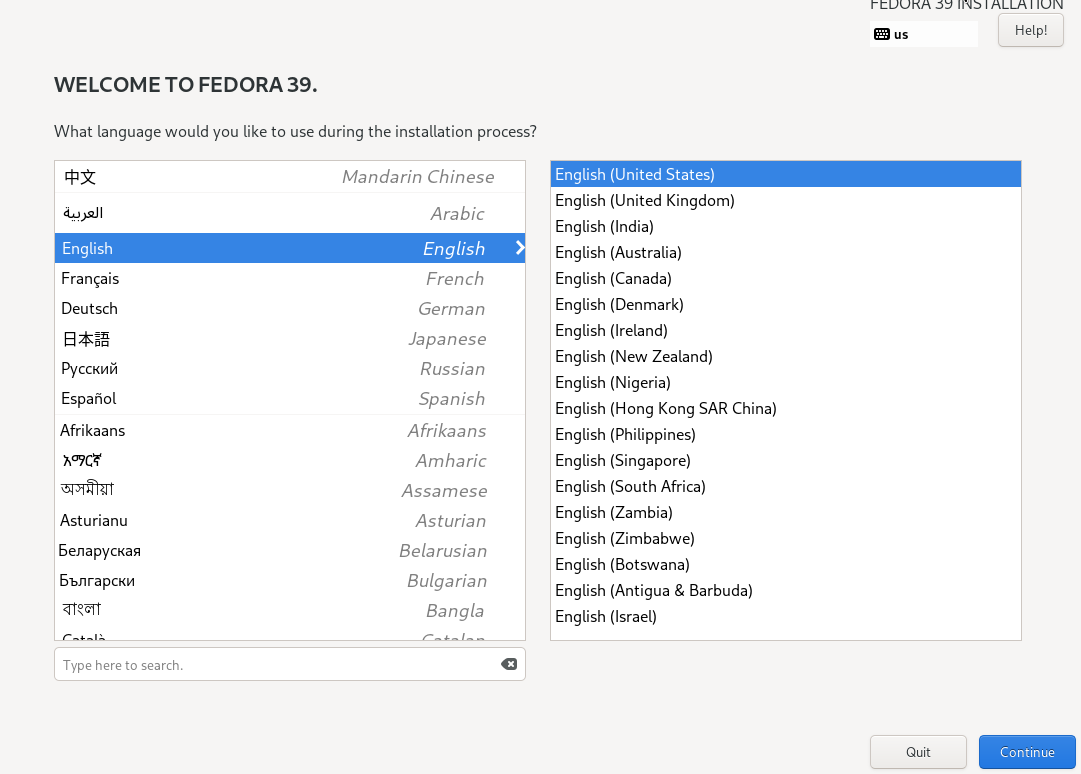Choose Arabic in the language list
This screenshot has width=1081, height=774.
click(290, 213)
